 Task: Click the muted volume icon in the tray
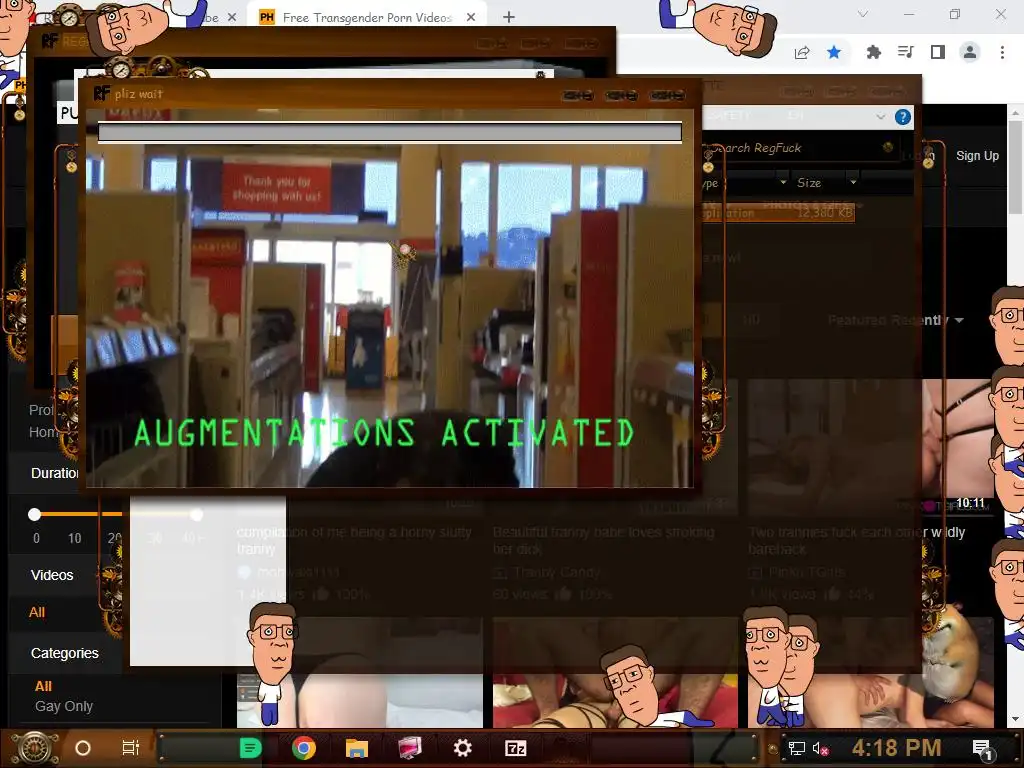pyautogui.click(x=820, y=748)
